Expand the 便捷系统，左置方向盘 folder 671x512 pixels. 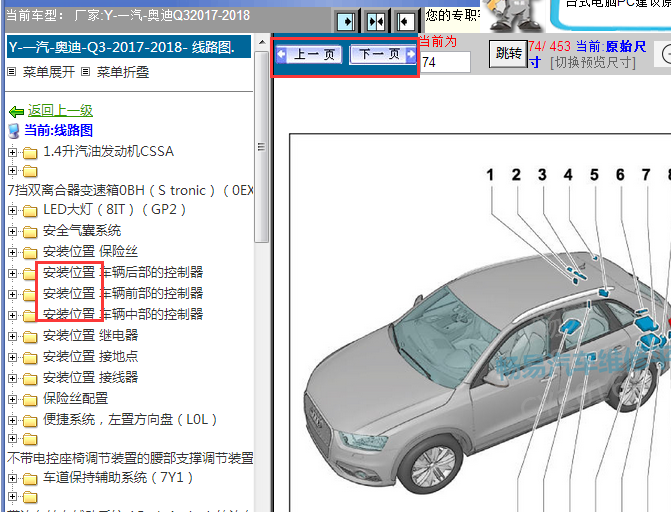(x=12, y=420)
